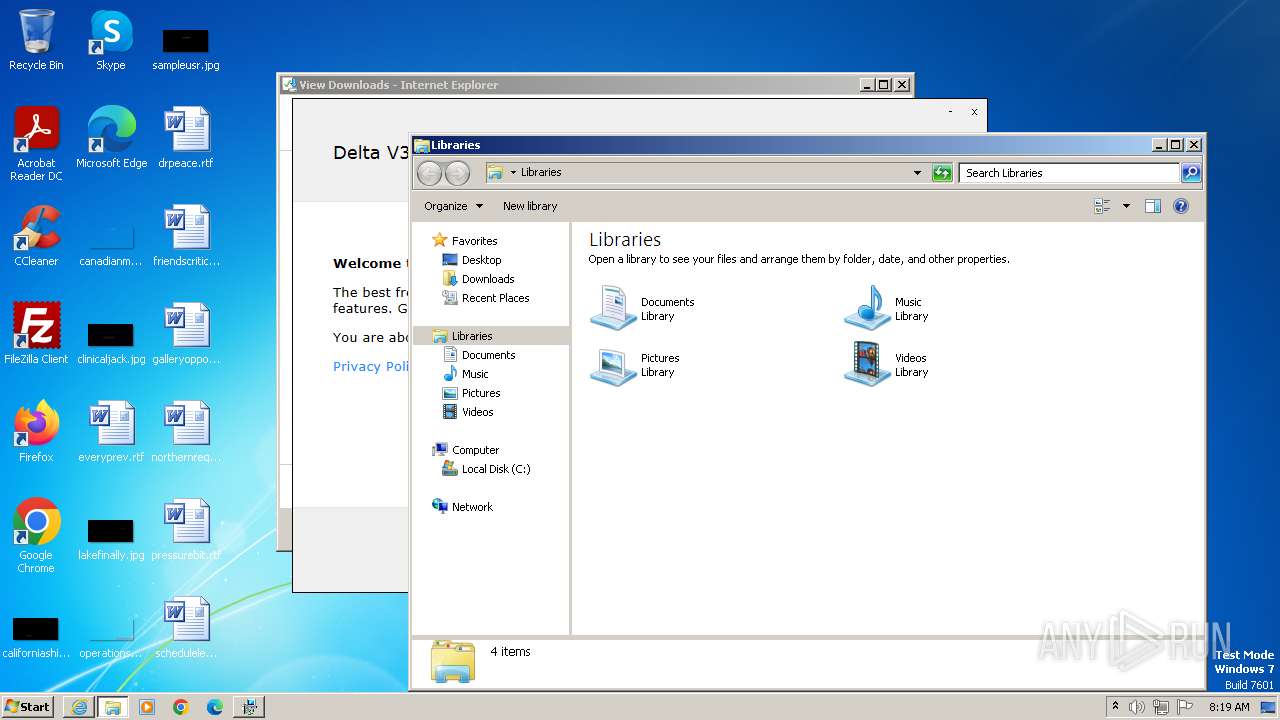Select pressurebit.rtf file on desktop
Screen dimensions: 1280x720
(x=186, y=530)
